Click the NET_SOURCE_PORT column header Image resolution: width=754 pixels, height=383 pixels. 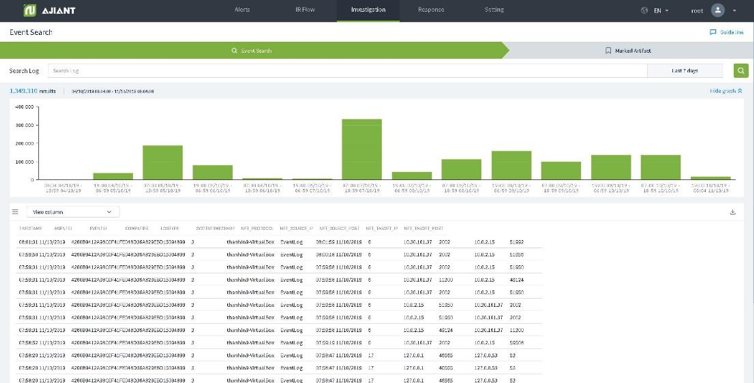[x=338, y=229]
